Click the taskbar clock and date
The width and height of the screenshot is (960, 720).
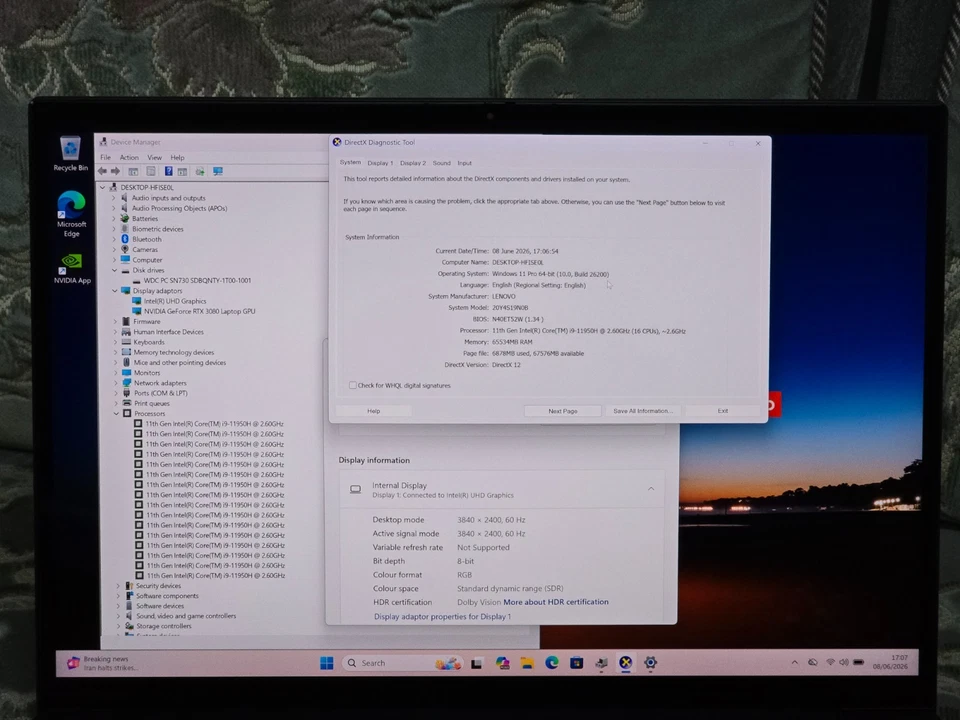[x=890, y=662]
